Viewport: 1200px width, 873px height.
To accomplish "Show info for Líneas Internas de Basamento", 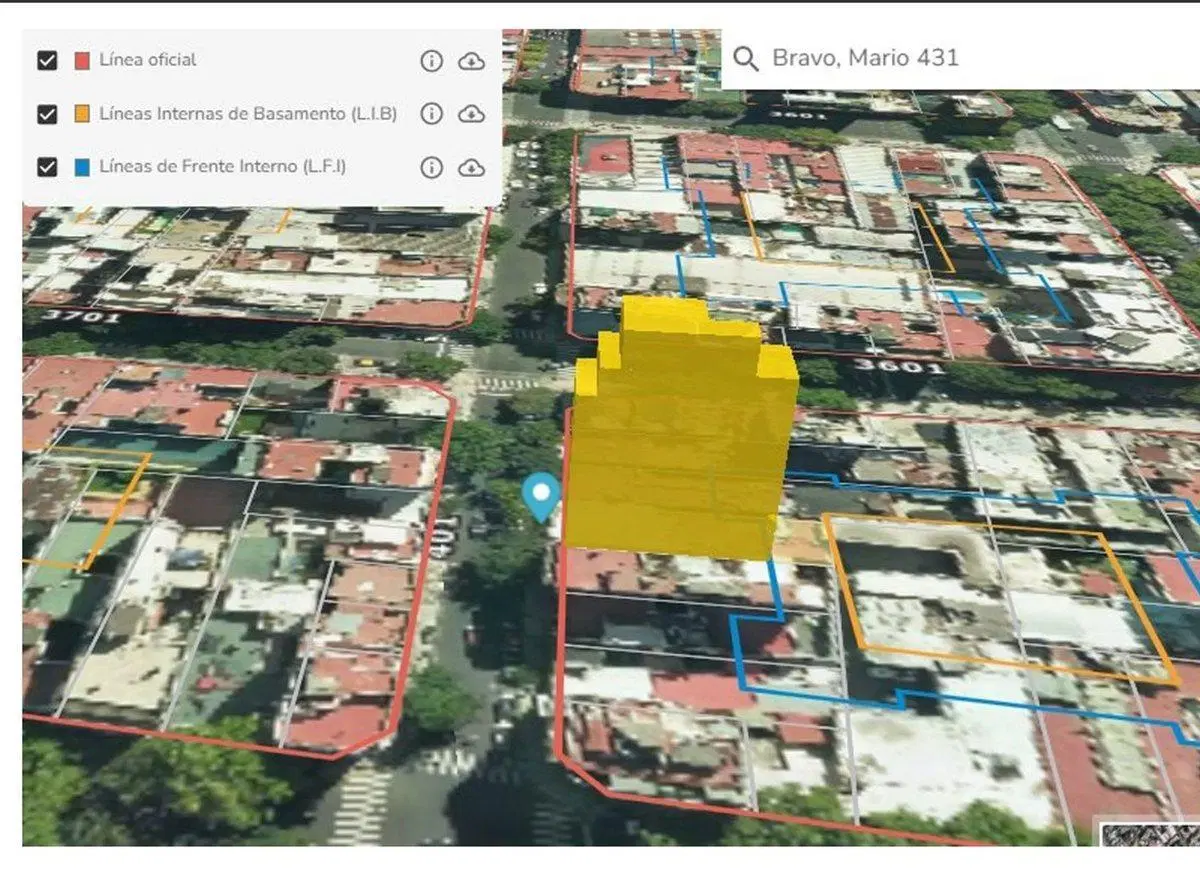I will [431, 114].
